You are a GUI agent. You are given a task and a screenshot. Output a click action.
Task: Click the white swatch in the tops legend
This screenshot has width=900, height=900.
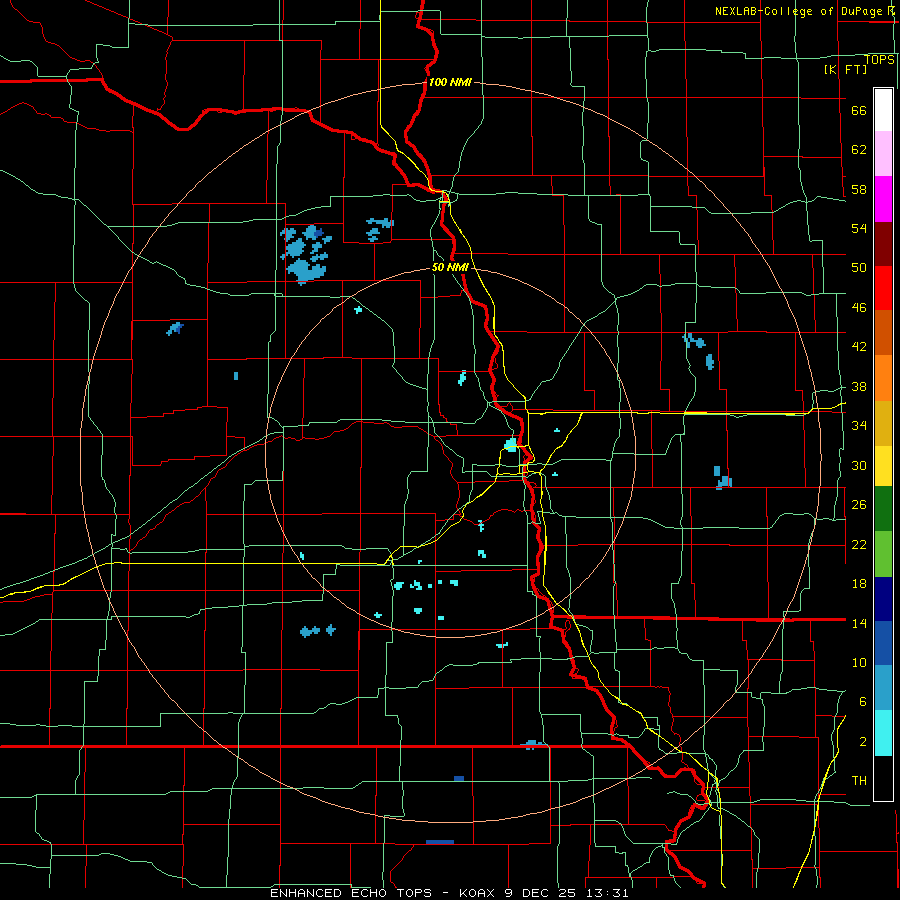(x=883, y=110)
